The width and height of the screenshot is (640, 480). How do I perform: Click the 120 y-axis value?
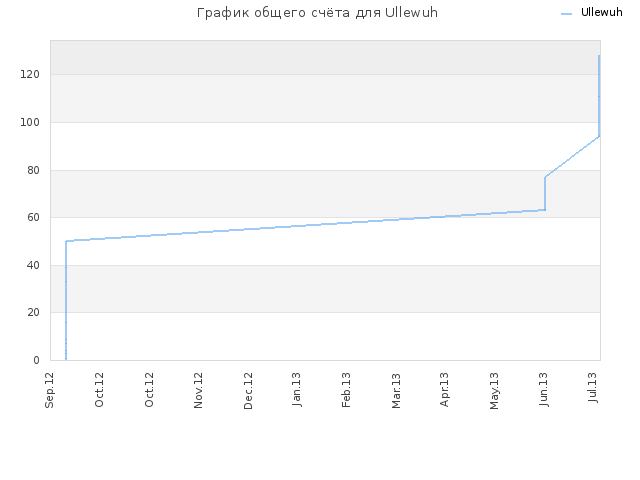click(30, 74)
